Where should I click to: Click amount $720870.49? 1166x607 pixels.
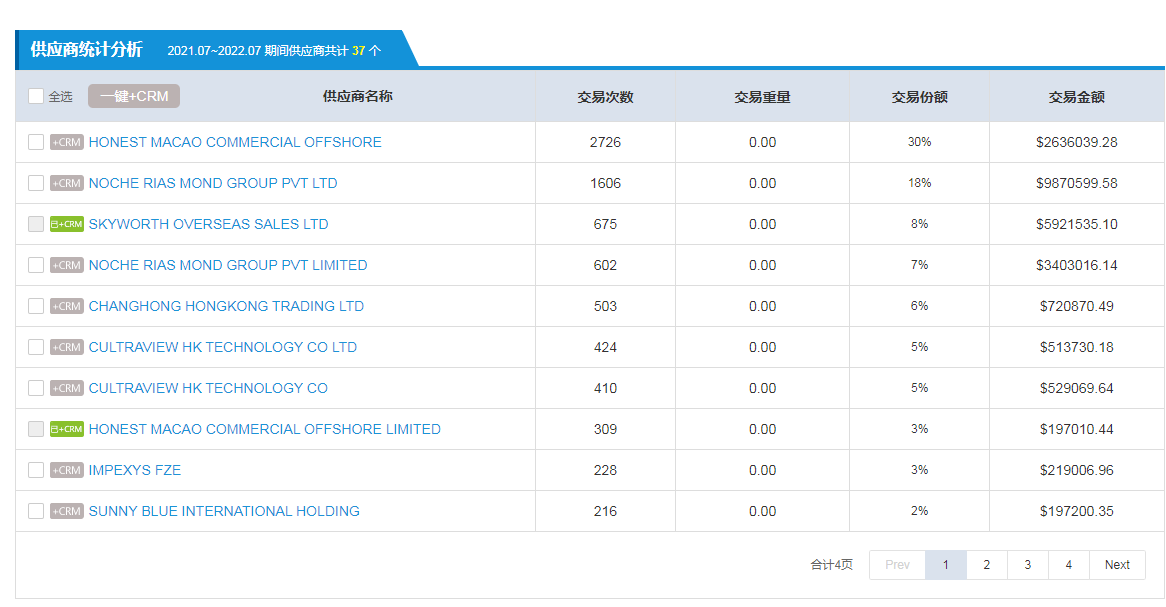1077,306
